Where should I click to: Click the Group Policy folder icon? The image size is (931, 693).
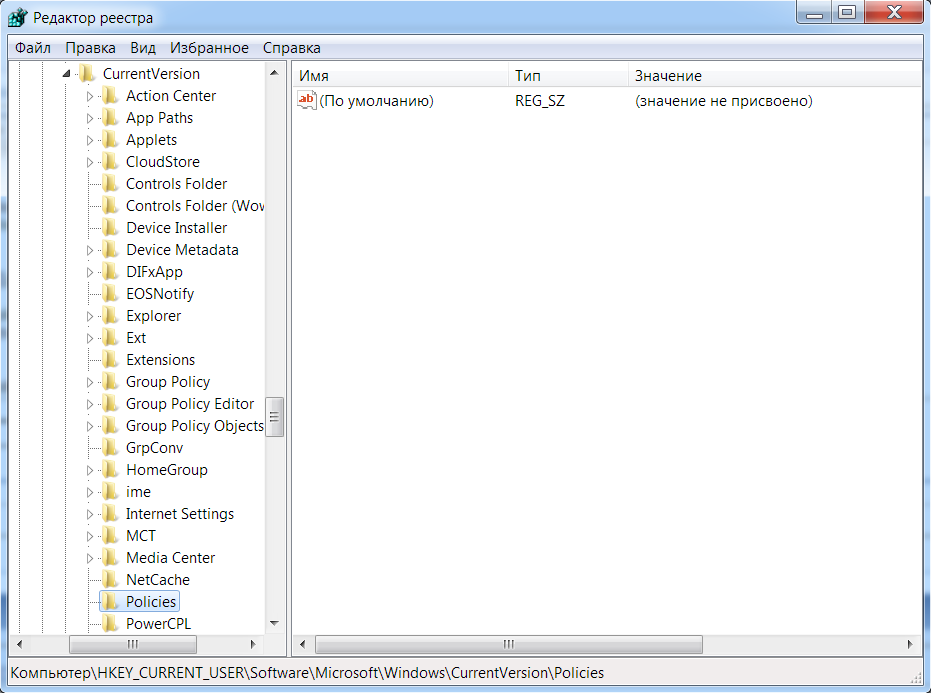coord(110,381)
